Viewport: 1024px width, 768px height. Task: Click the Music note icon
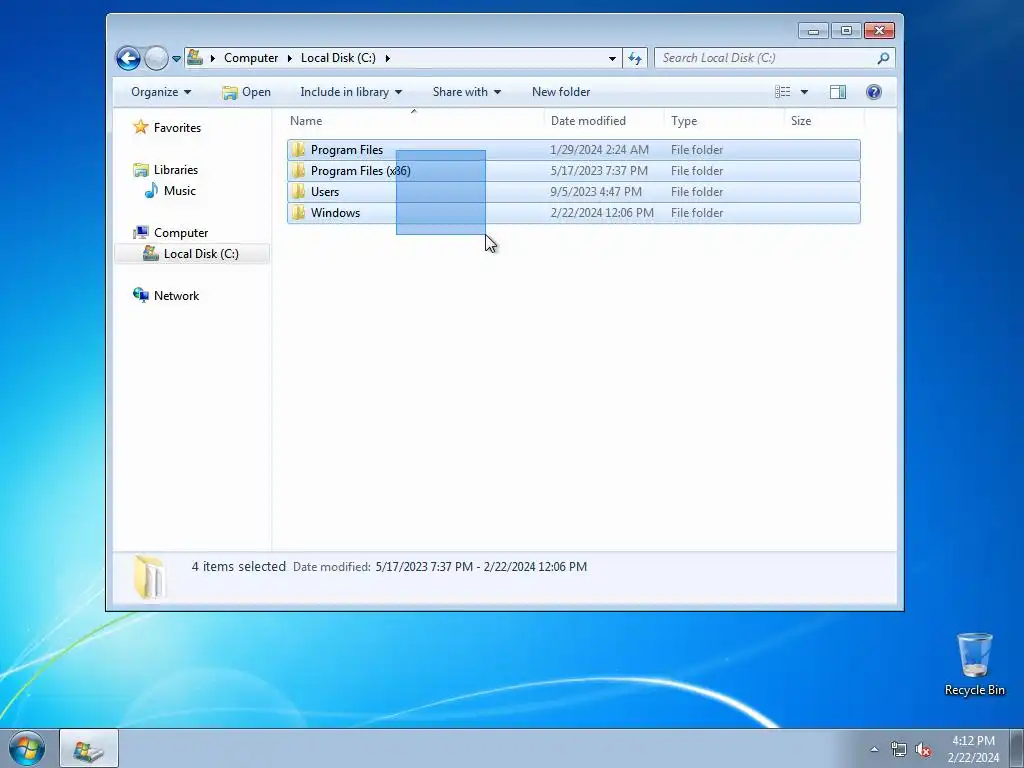[151, 190]
